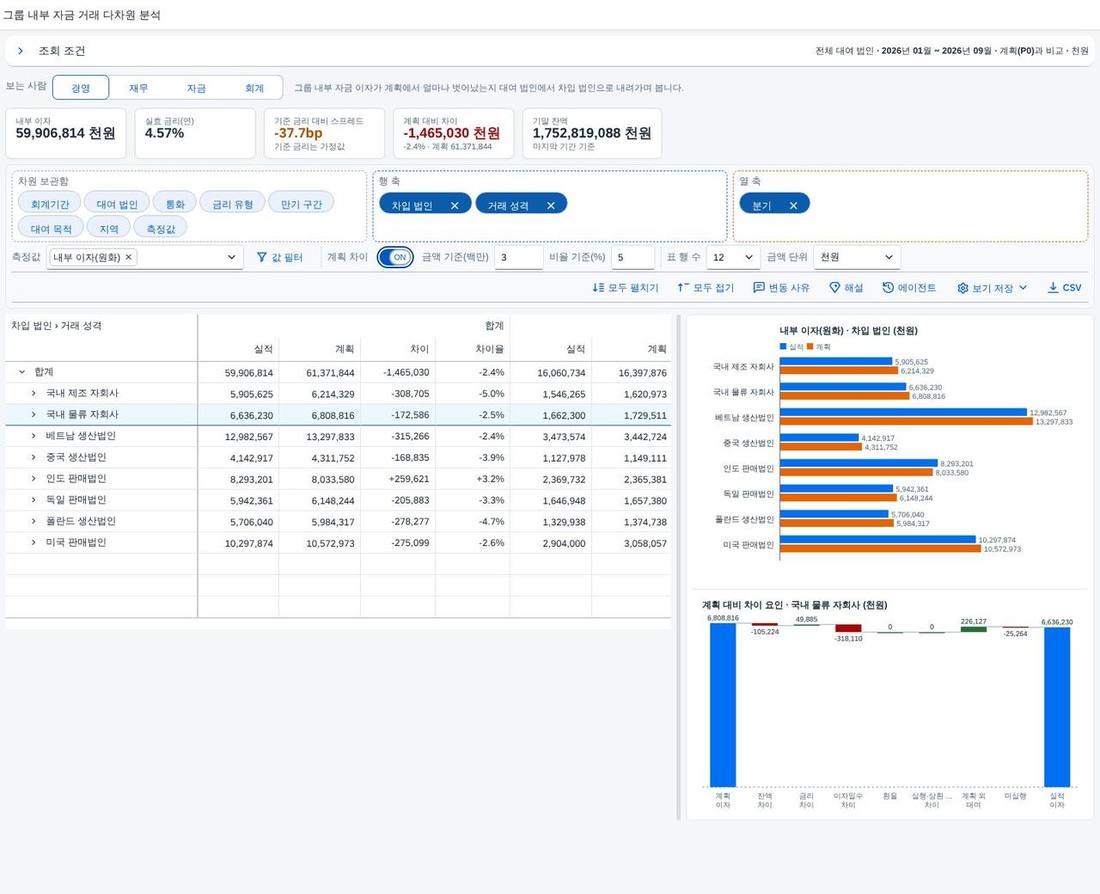Open the 보기 저장 dropdown arrow
This screenshot has width=1100, height=894.
(x=1023, y=288)
